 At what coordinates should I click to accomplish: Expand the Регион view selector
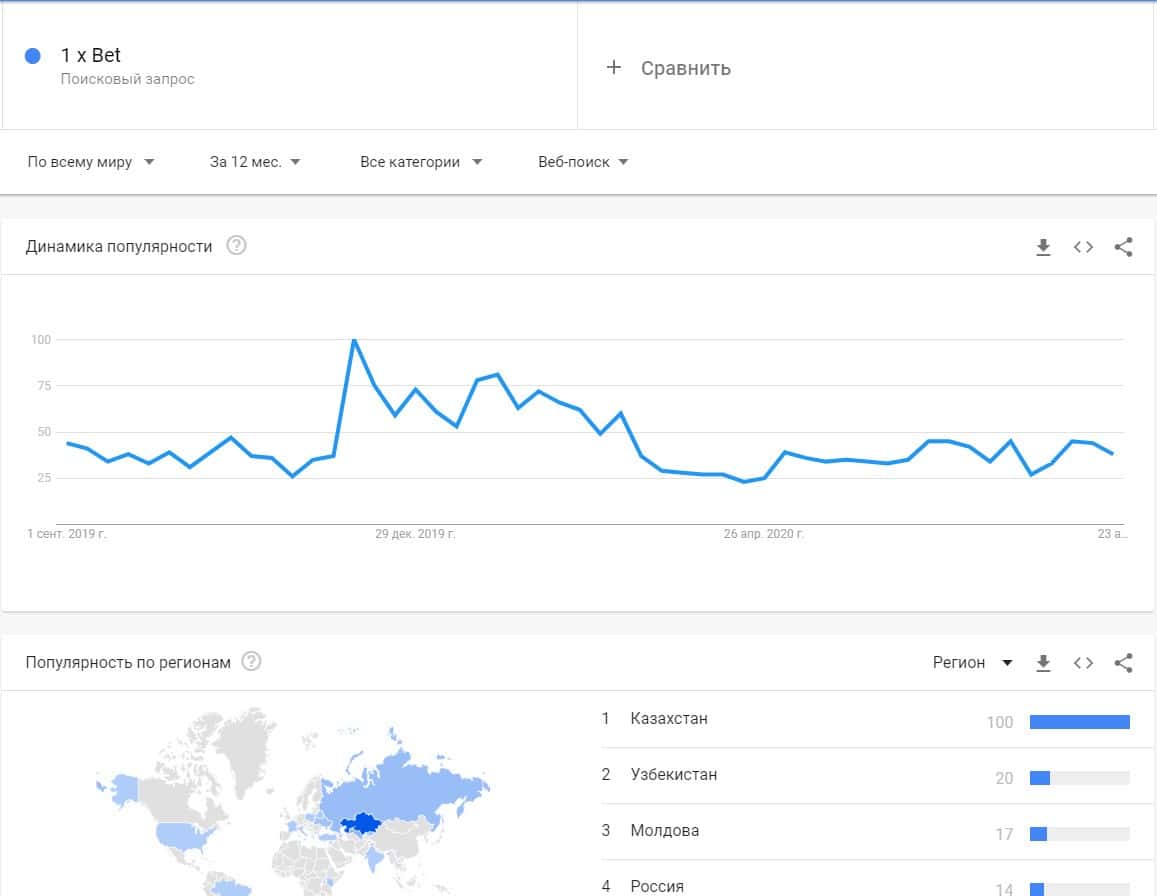point(972,663)
